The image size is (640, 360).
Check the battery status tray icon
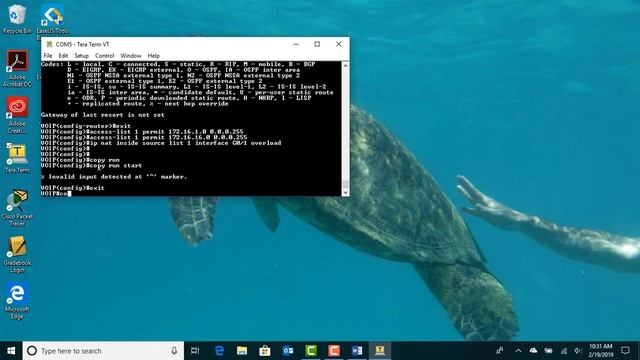click(549, 351)
